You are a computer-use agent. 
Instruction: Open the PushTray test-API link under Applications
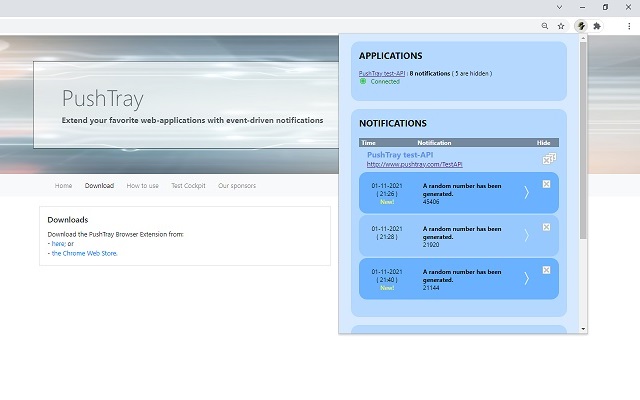[382, 73]
